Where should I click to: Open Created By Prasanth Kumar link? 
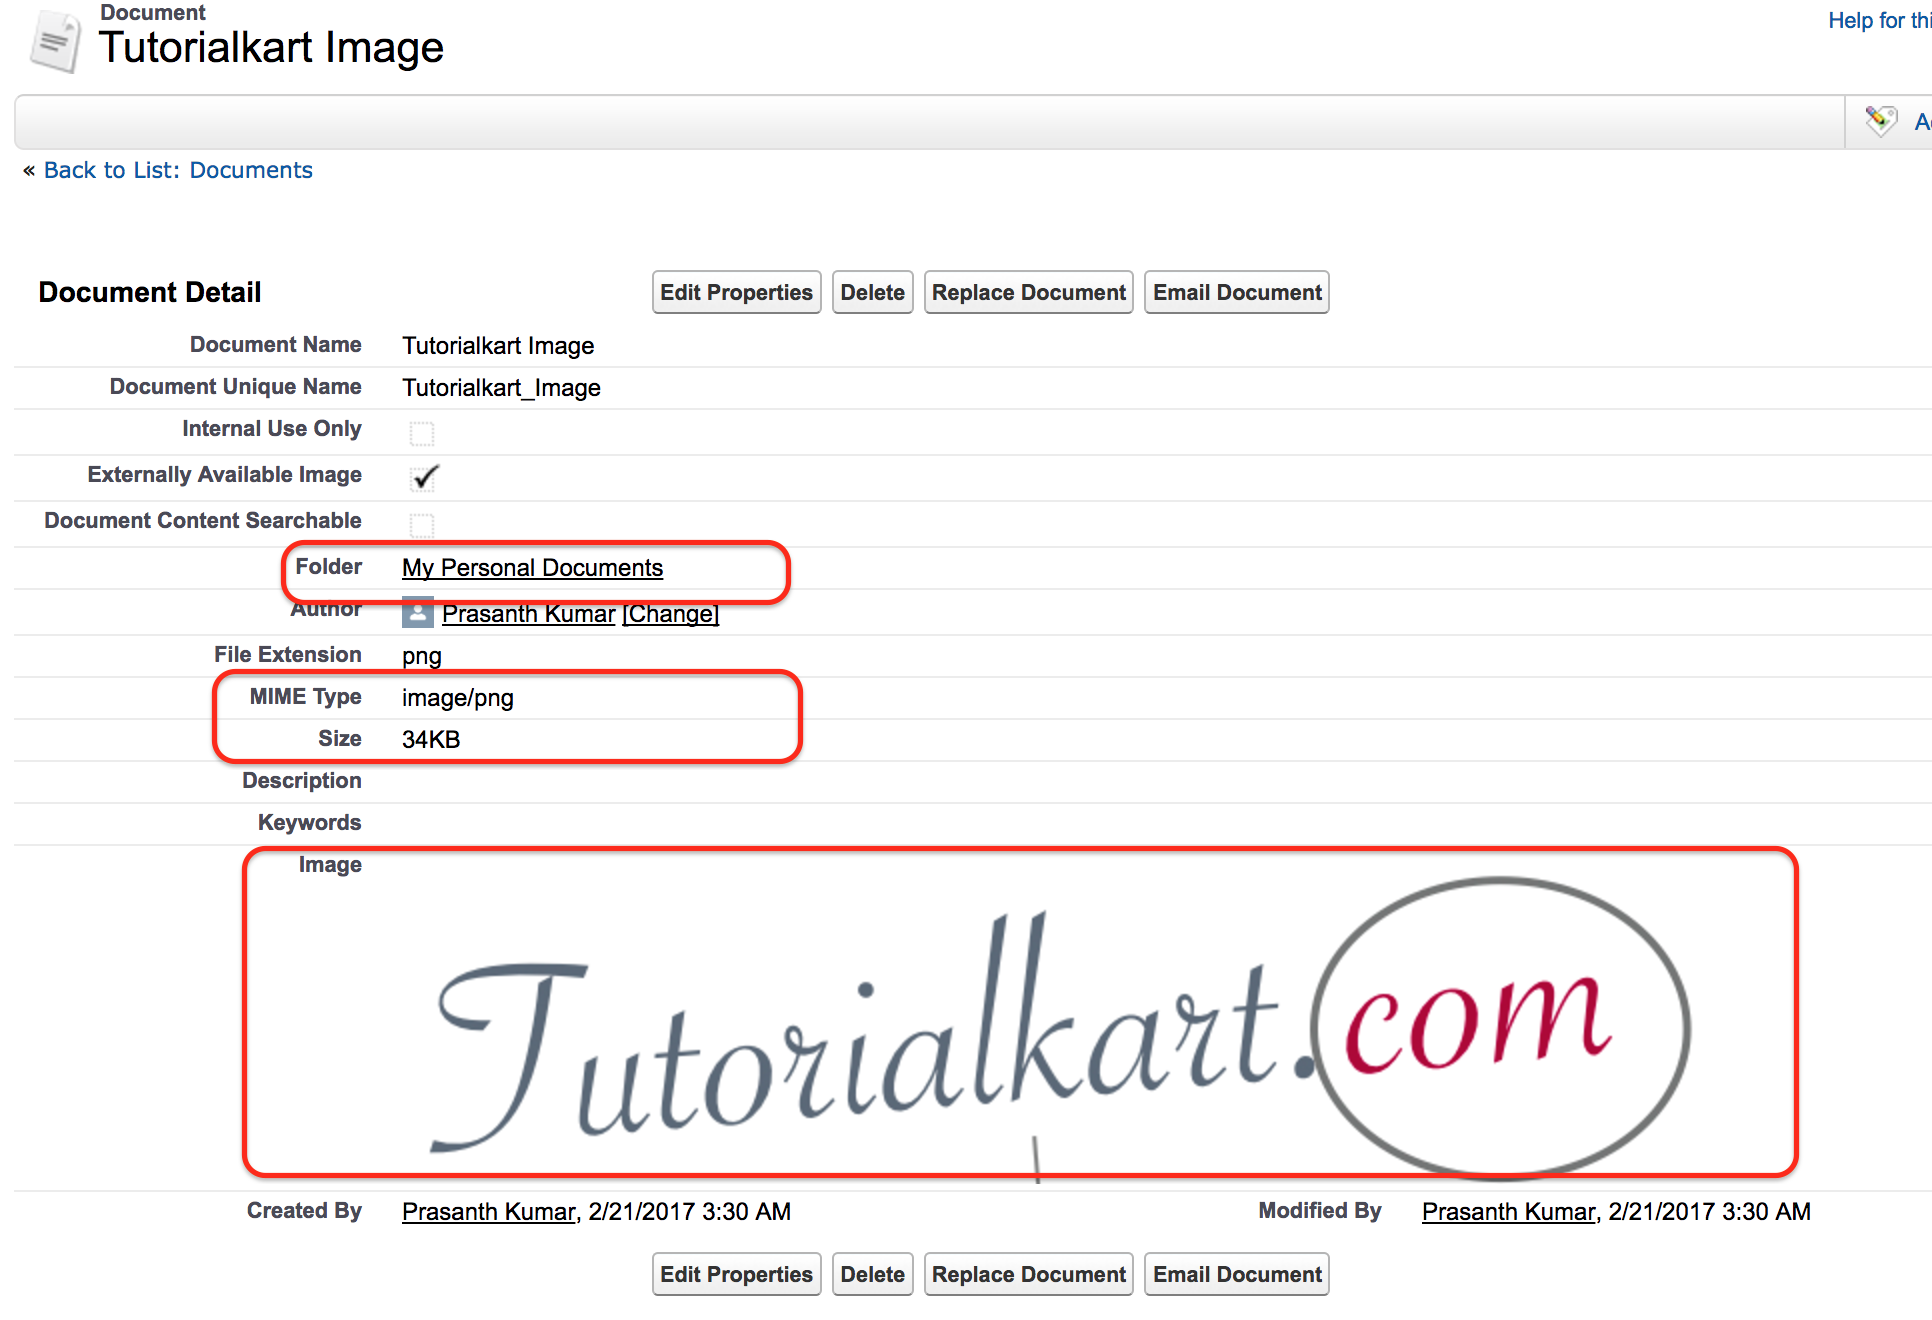pos(487,1211)
